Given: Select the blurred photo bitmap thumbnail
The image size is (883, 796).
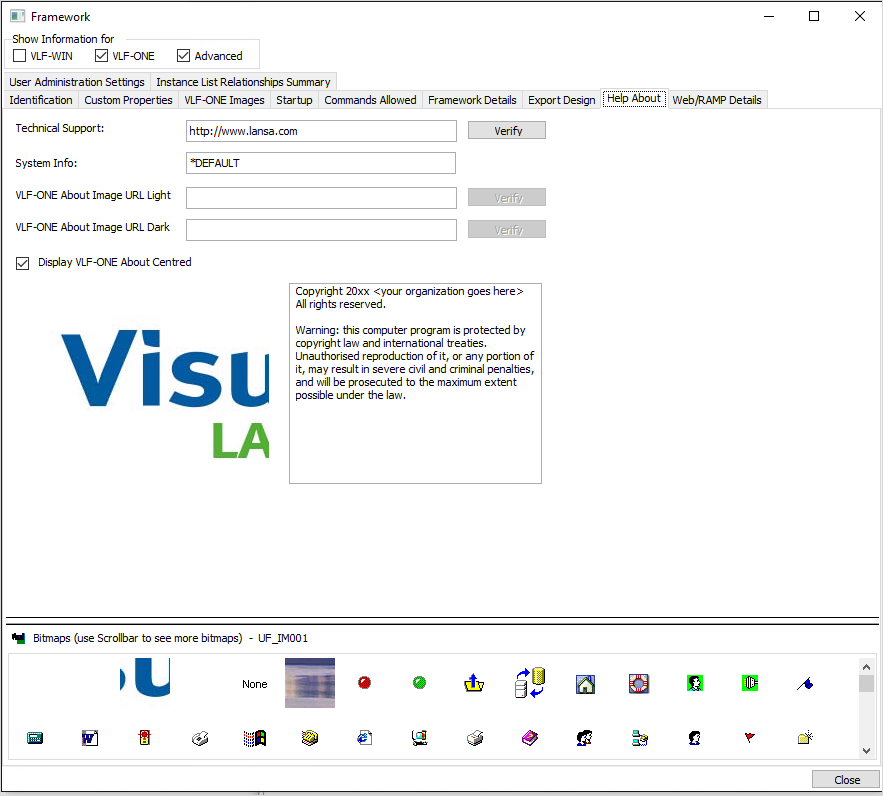Looking at the screenshot, I should [310, 683].
